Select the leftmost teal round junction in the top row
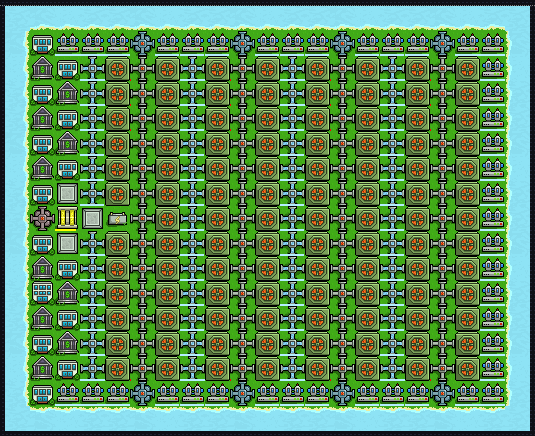Screen dimensions: 535x436 (143, 43)
